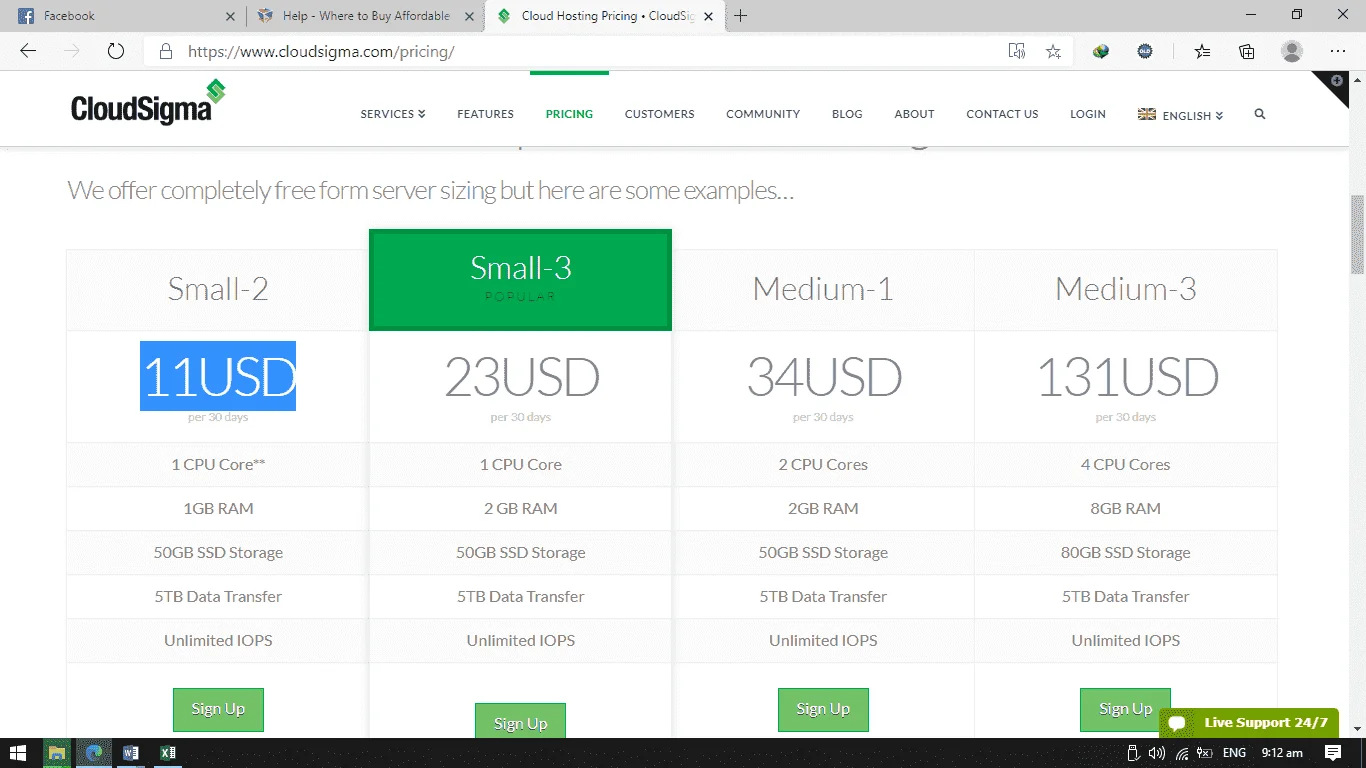The image size is (1366, 768).
Task: Open the ABOUT menu item
Action: click(914, 114)
